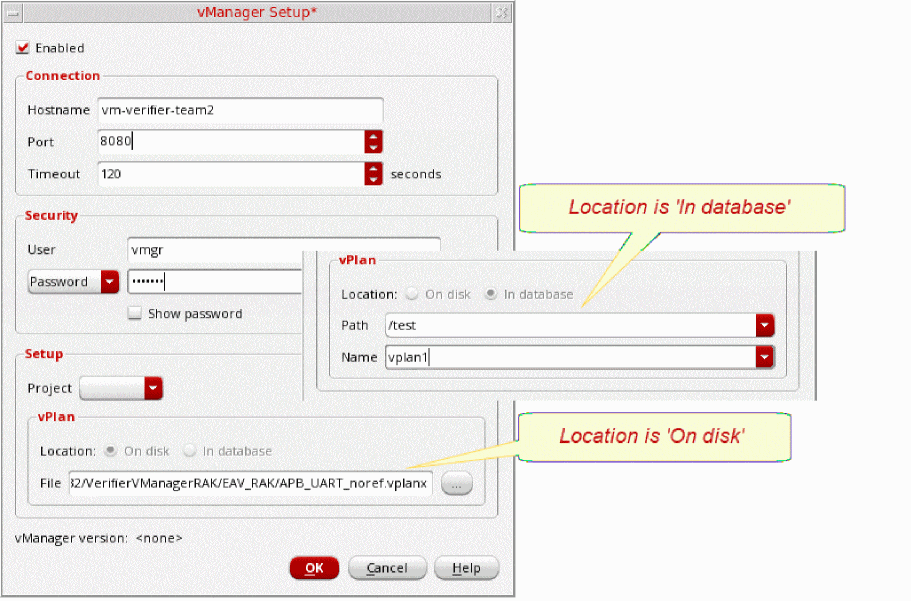Increase Timeout with up arrow
Viewport: 911px width, 601px height.
[x=373, y=168]
